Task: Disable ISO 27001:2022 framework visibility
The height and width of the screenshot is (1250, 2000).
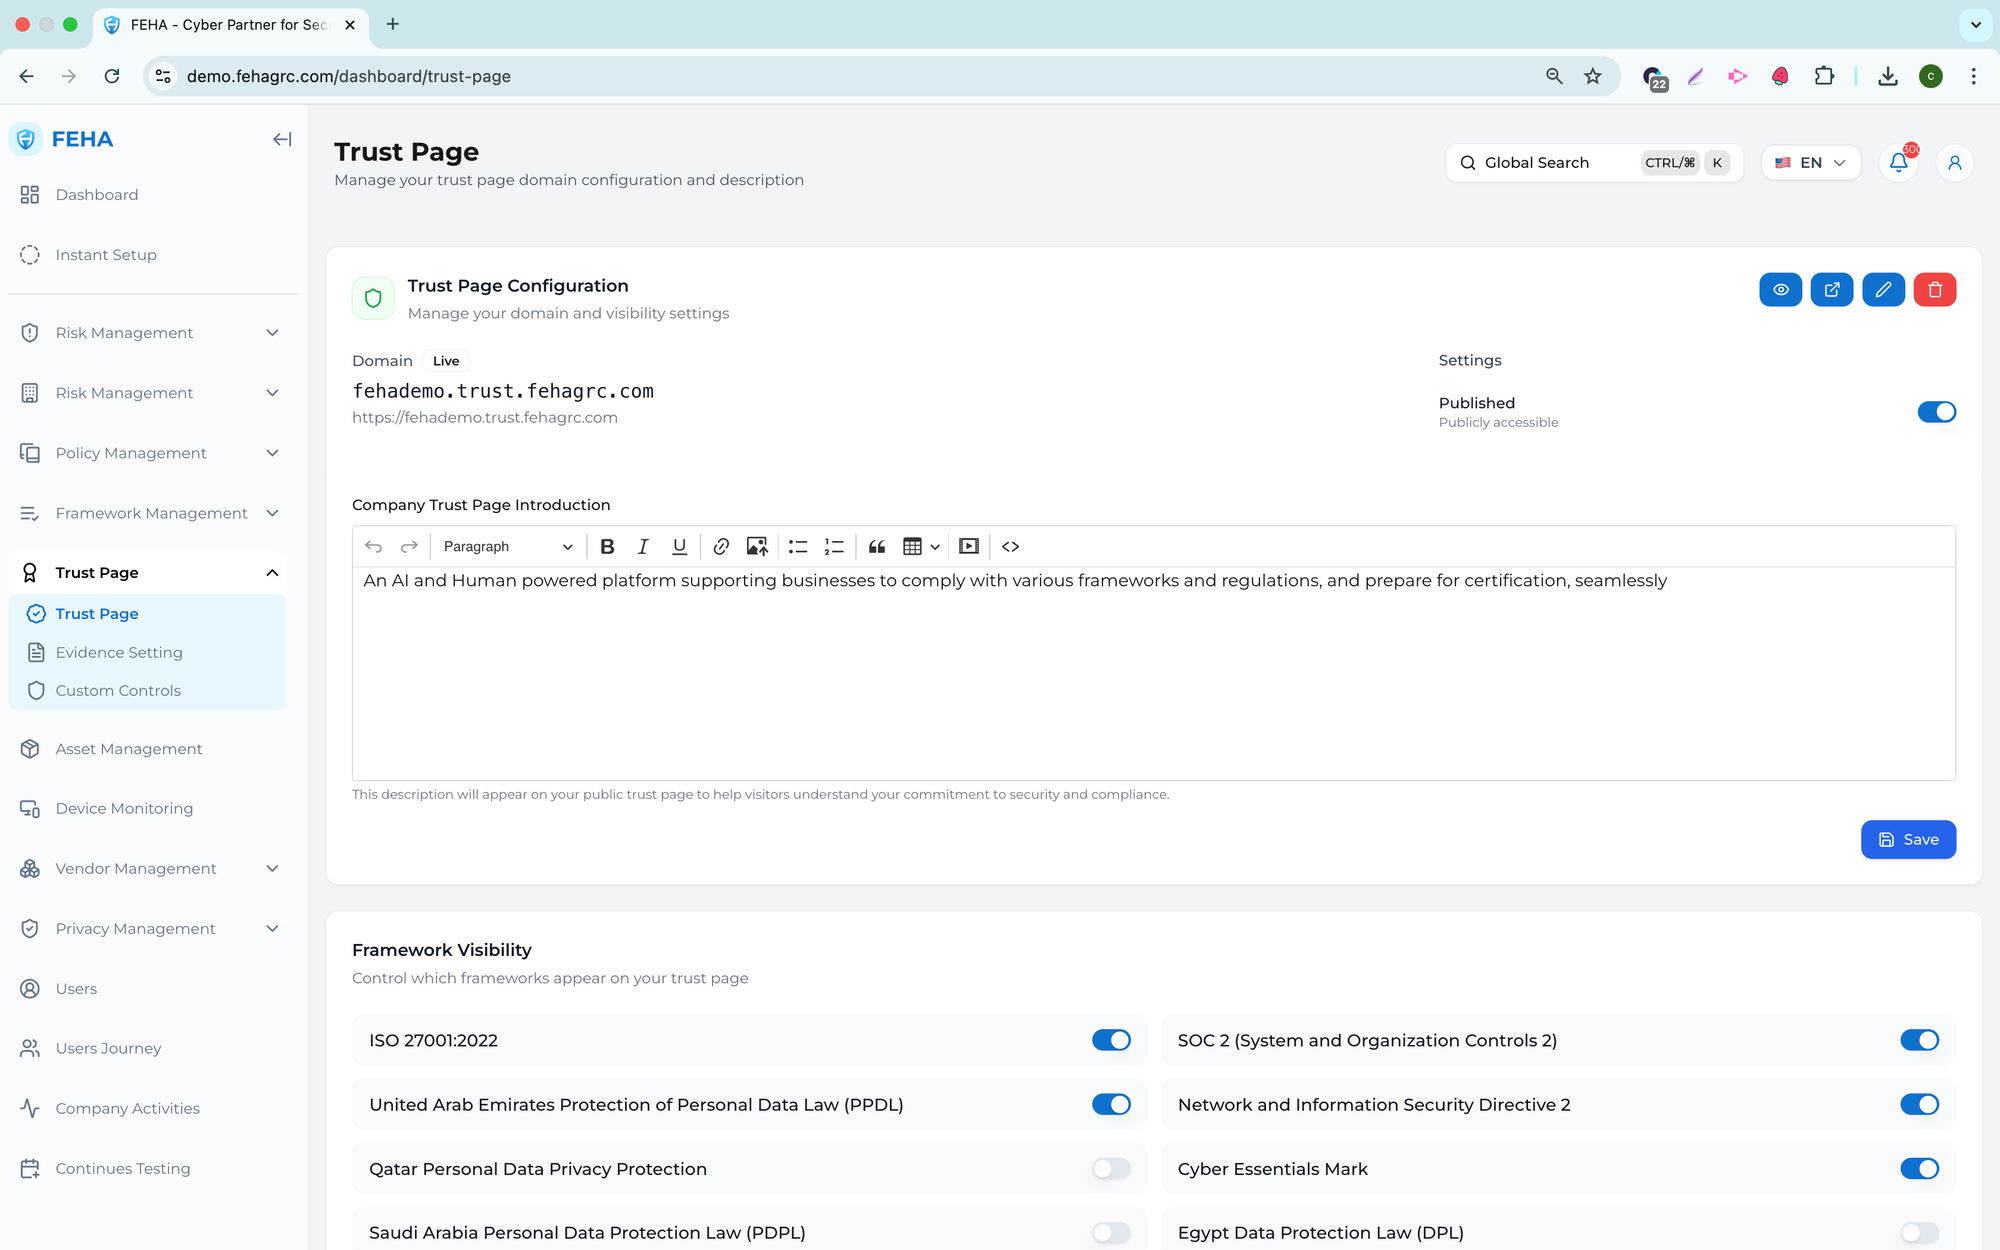Action: 1111,1040
